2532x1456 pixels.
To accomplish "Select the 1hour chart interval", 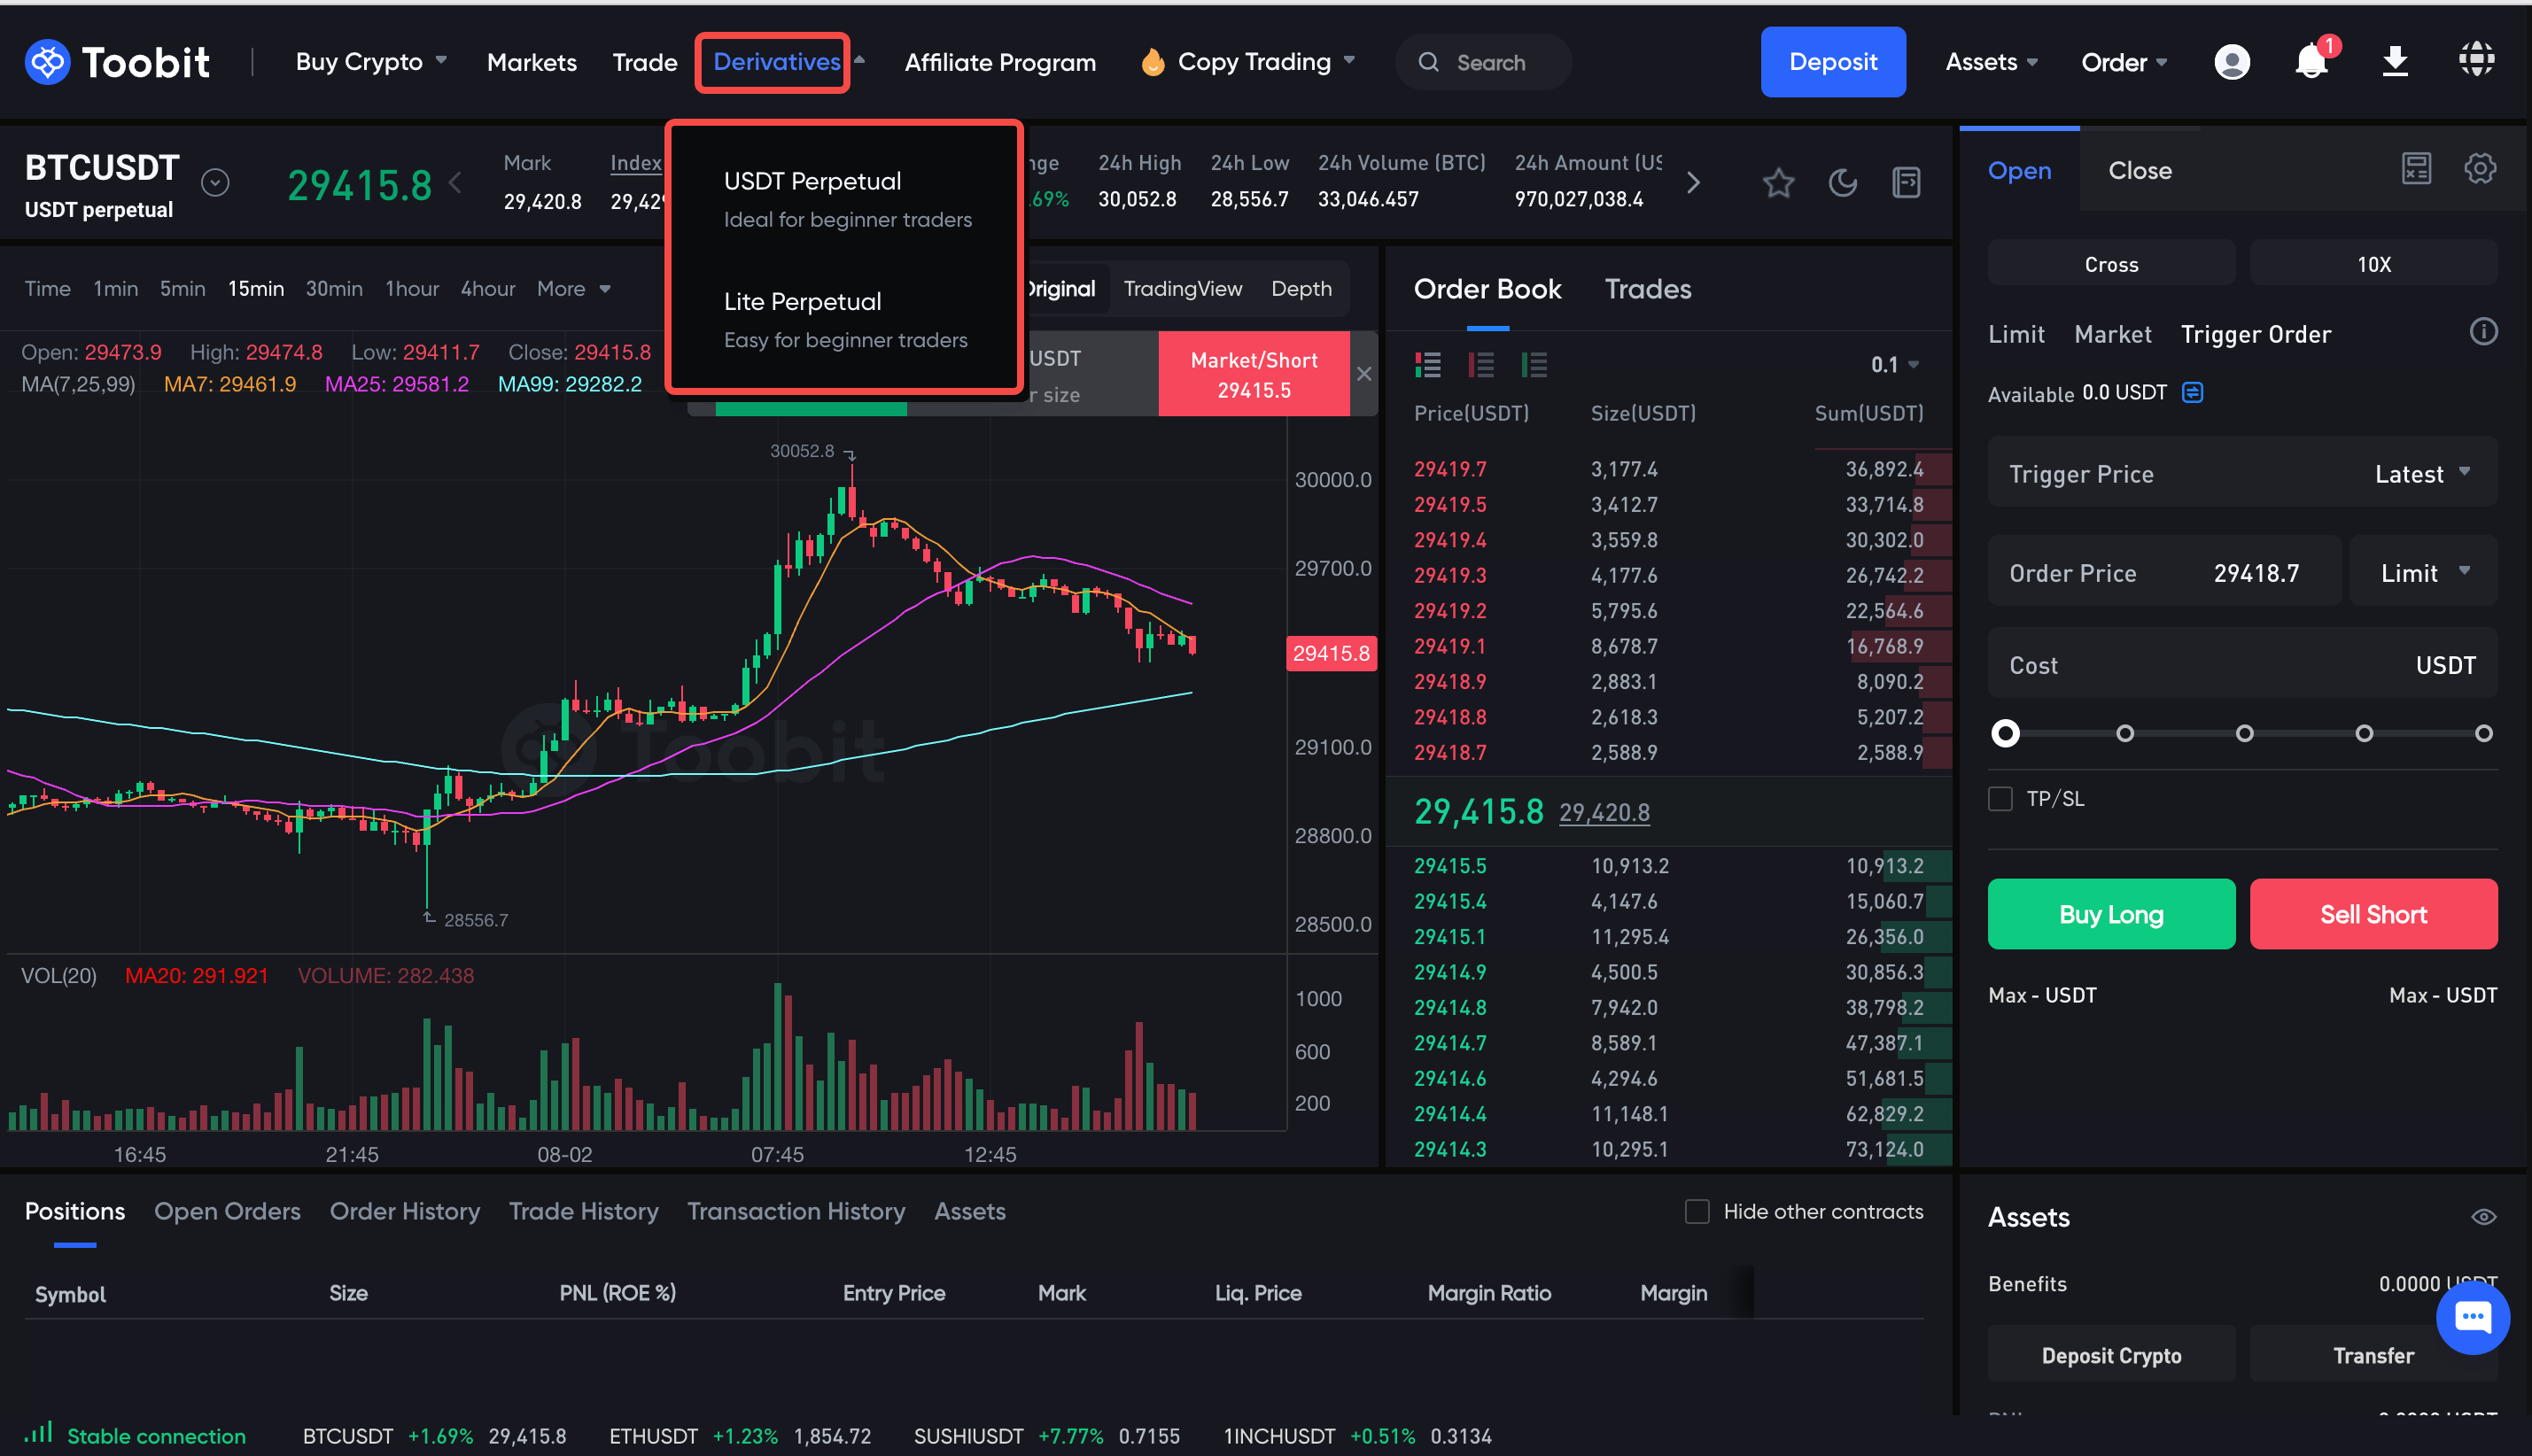I will tap(412, 289).
